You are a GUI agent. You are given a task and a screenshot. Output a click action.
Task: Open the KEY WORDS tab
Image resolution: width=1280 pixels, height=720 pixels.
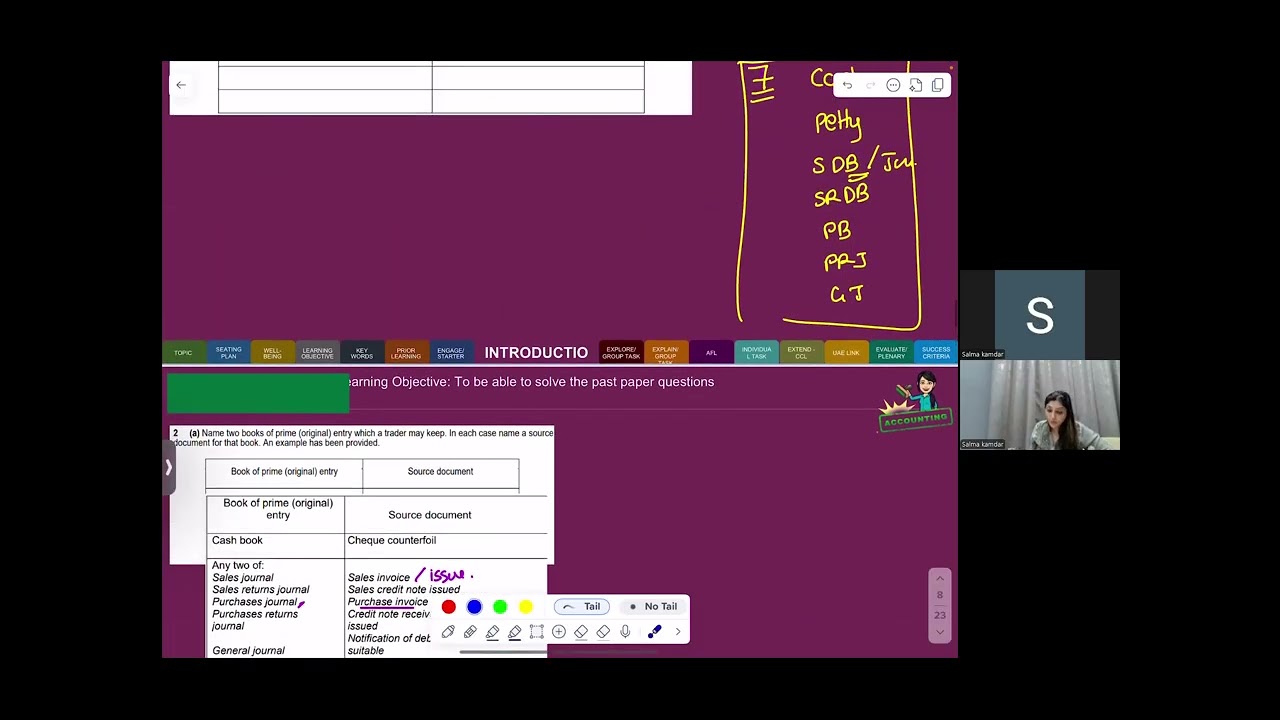point(361,353)
